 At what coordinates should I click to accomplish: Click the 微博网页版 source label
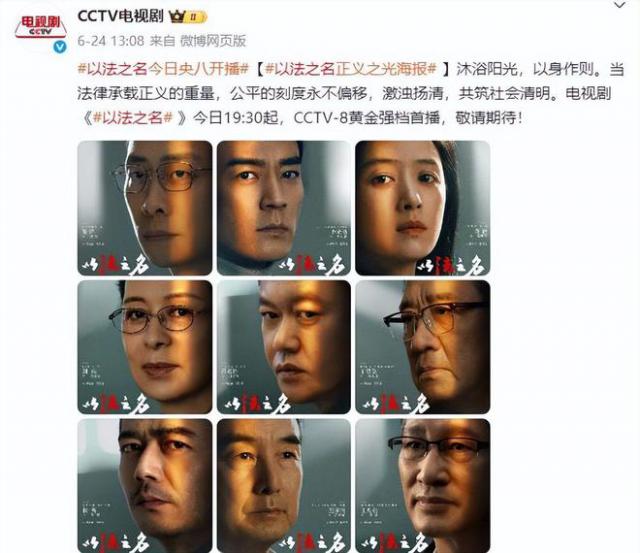213,41
